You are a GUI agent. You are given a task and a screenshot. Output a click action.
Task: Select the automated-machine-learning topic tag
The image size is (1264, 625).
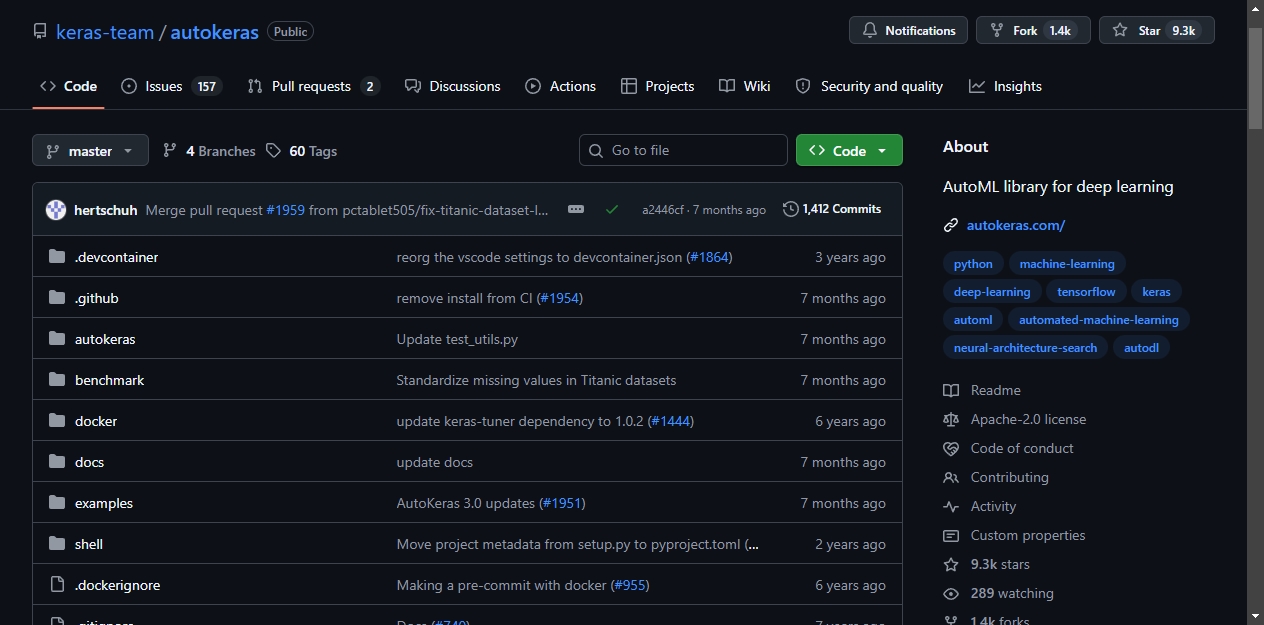click(x=1099, y=320)
